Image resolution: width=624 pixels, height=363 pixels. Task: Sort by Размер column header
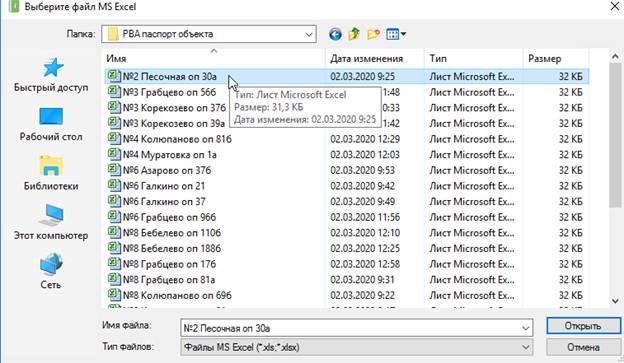pyautogui.click(x=556, y=59)
